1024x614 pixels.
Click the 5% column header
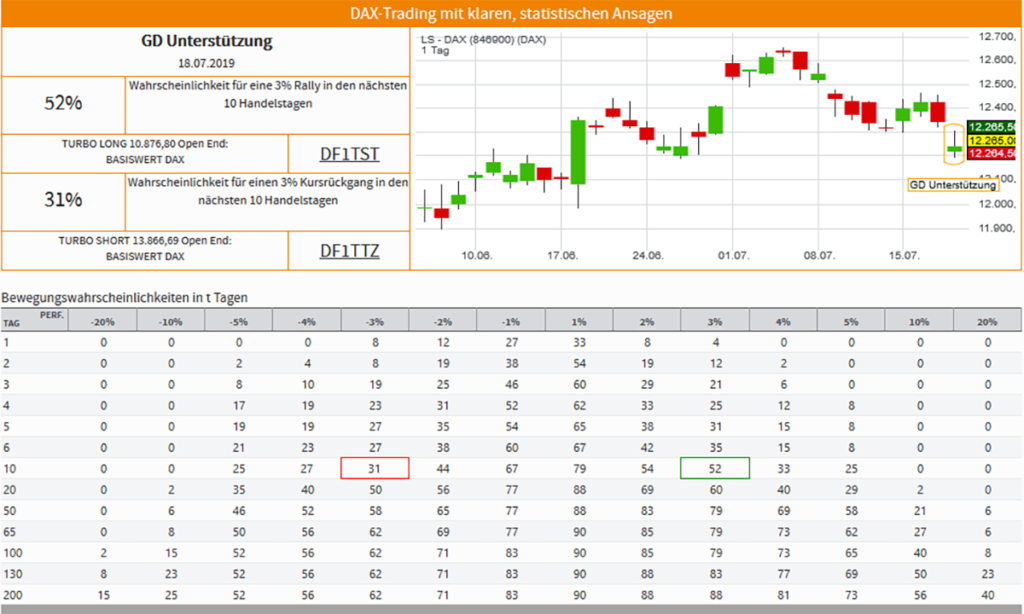click(x=851, y=321)
